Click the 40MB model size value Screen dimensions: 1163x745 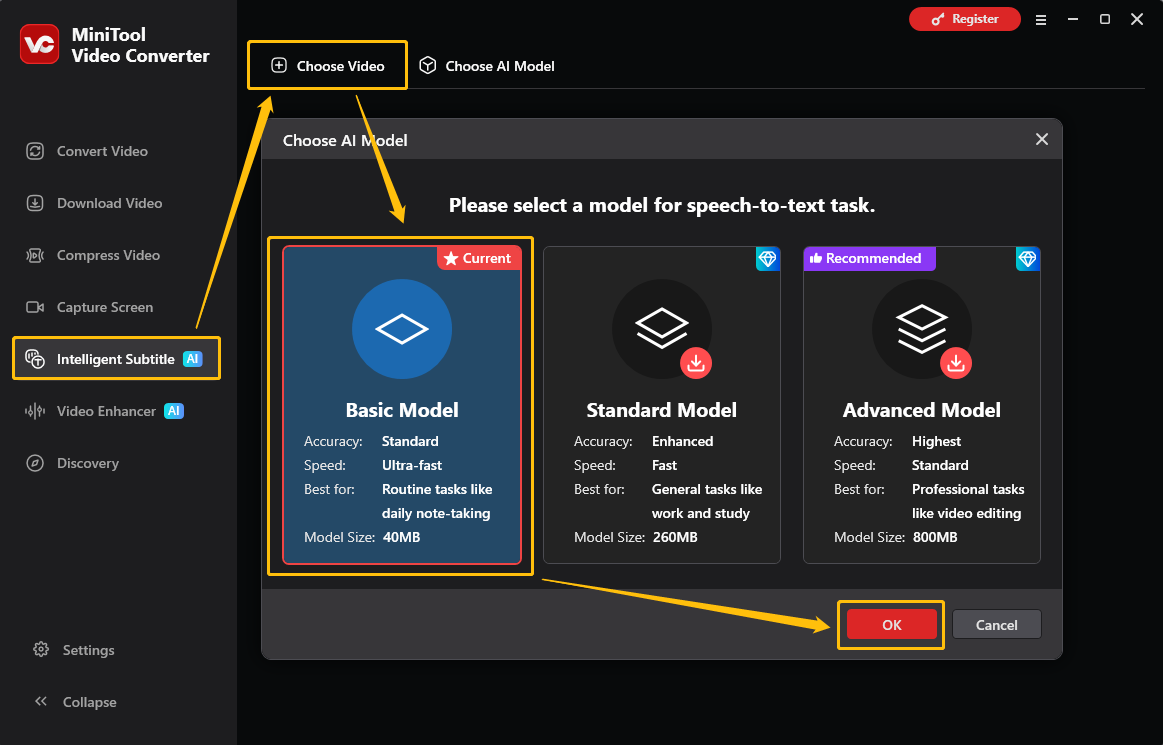pyautogui.click(x=401, y=537)
